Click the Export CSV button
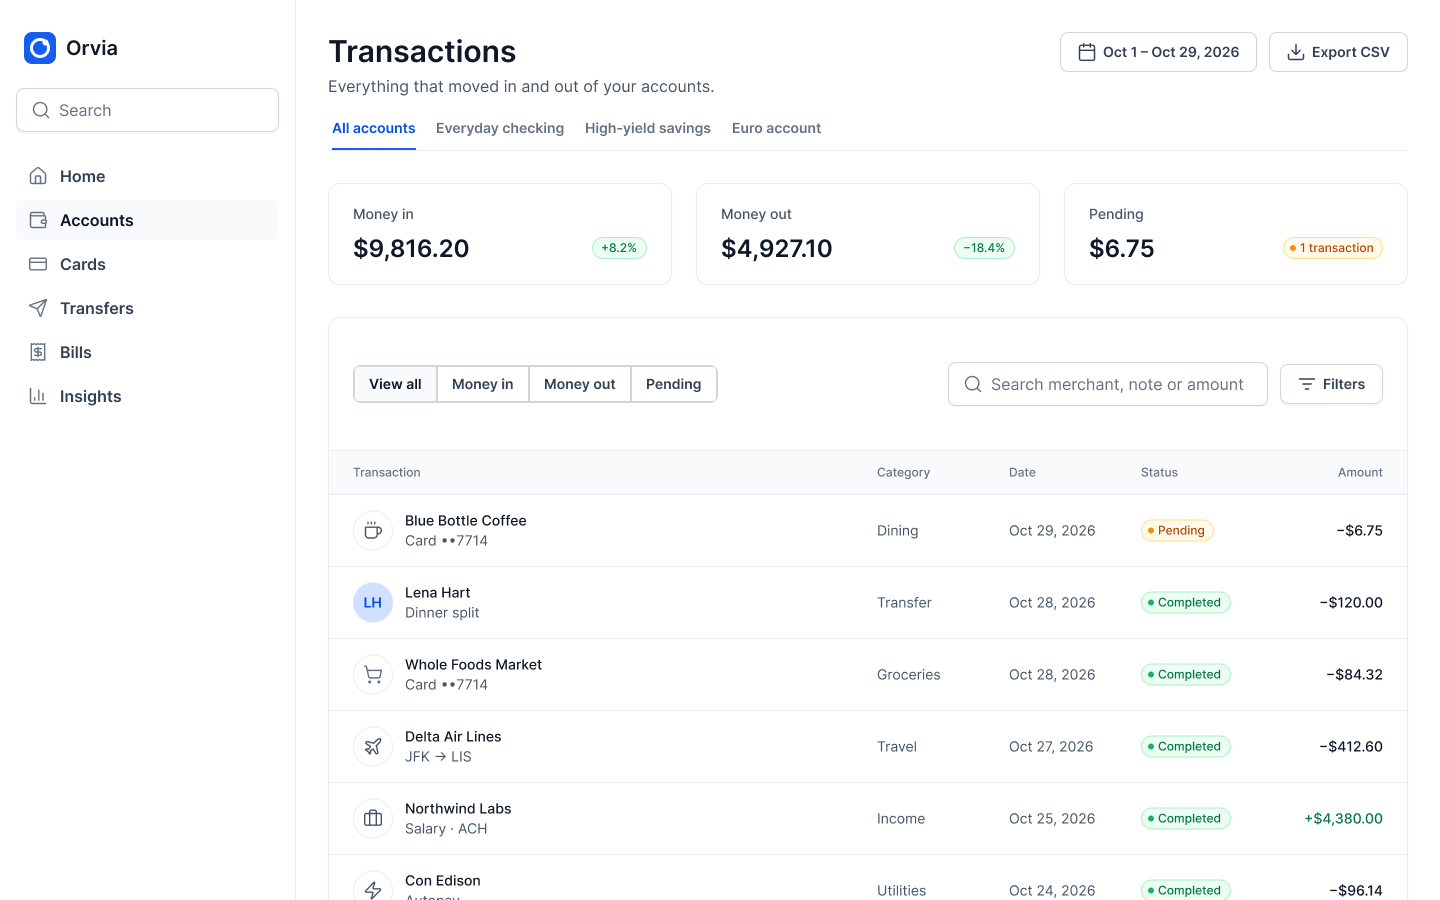Image resolution: width=1440 pixels, height=900 pixels. (1338, 52)
